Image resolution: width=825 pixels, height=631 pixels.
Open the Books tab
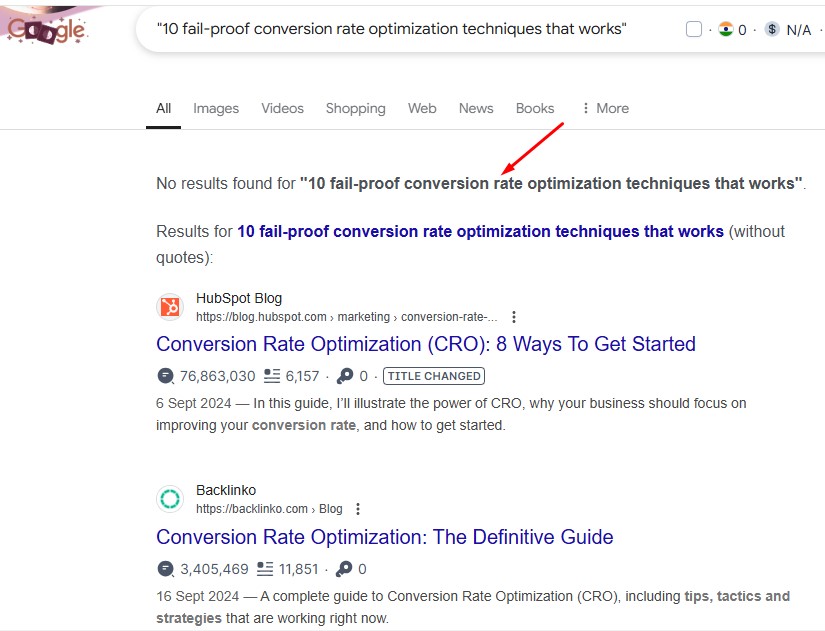click(x=535, y=108)
